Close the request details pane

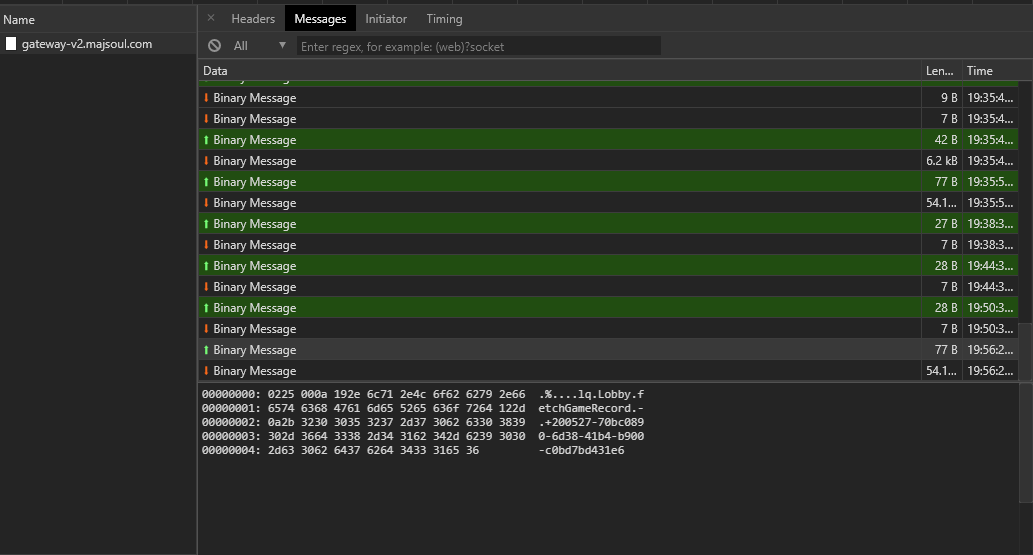coord(211,18)
